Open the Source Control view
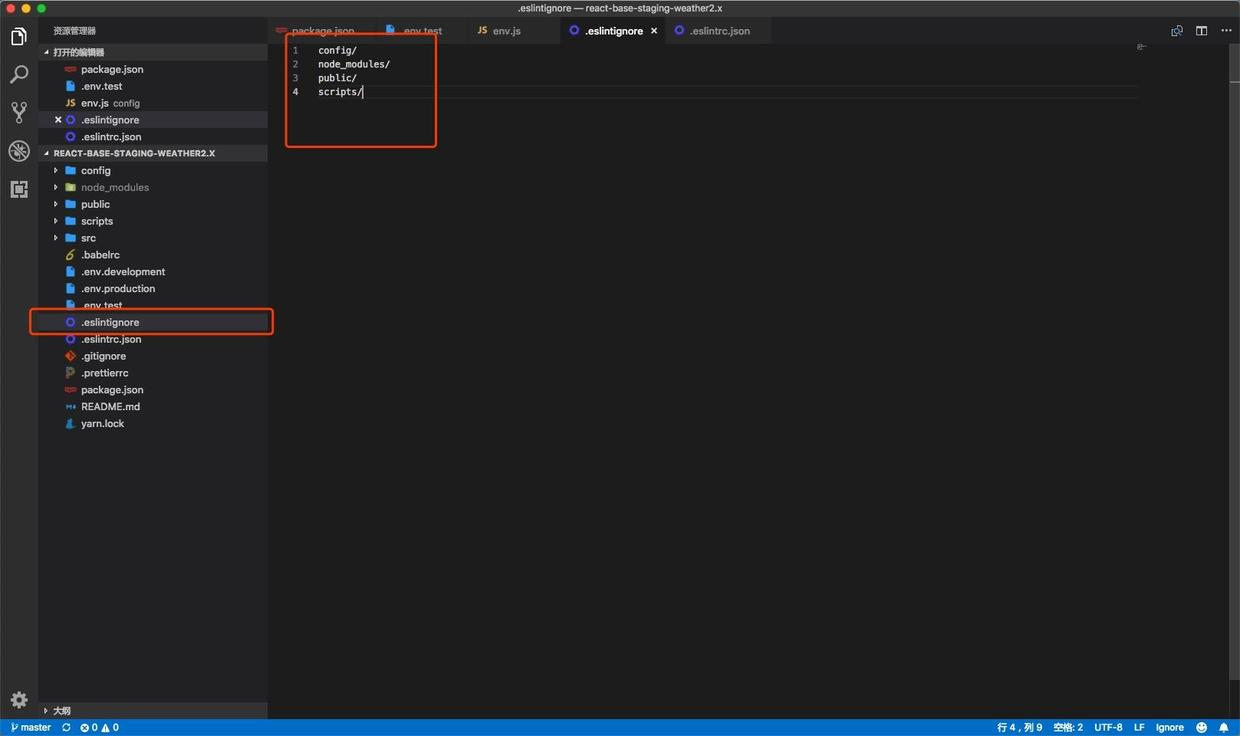The image size is (1240, 736). [x=18, y=112]
